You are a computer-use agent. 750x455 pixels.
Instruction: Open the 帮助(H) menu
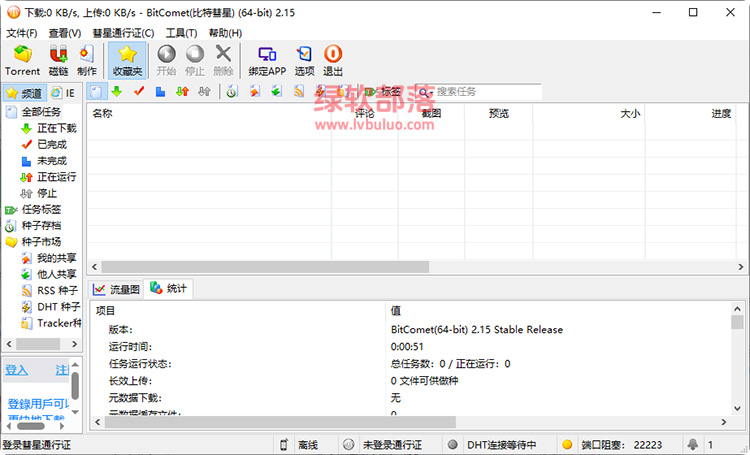coord(225,33)
